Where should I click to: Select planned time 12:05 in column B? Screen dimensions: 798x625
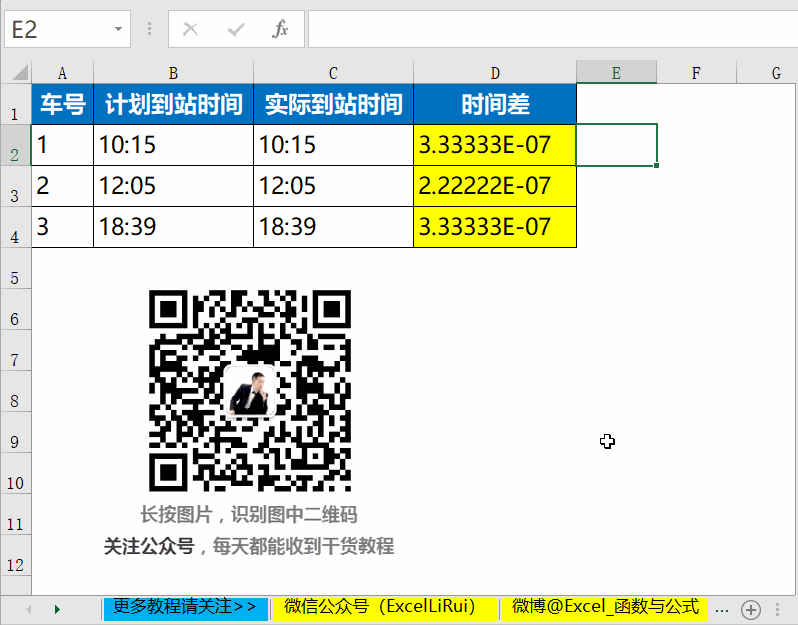tap(174, 186)
